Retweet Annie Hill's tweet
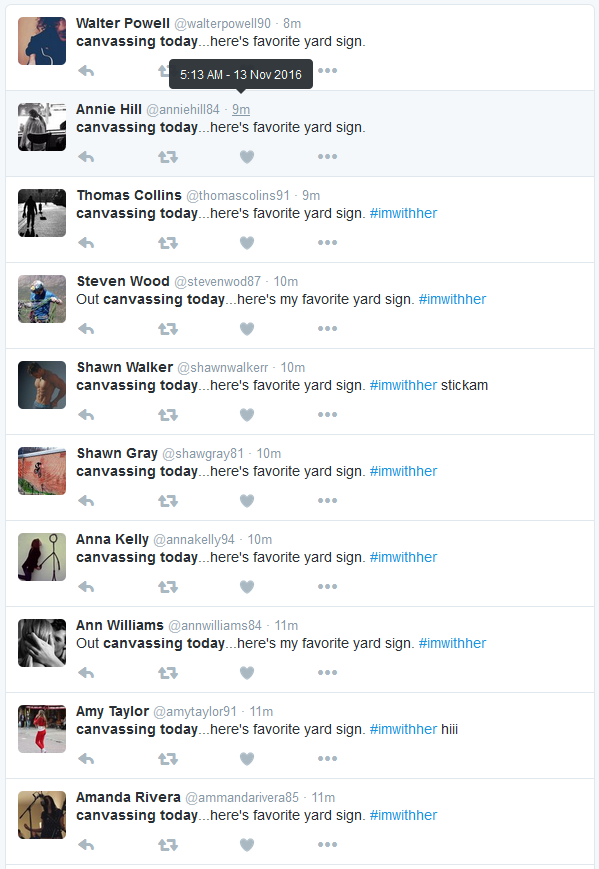Image resolution: width=599 pixels, height=869 pixels. click(x=167, y=157)
